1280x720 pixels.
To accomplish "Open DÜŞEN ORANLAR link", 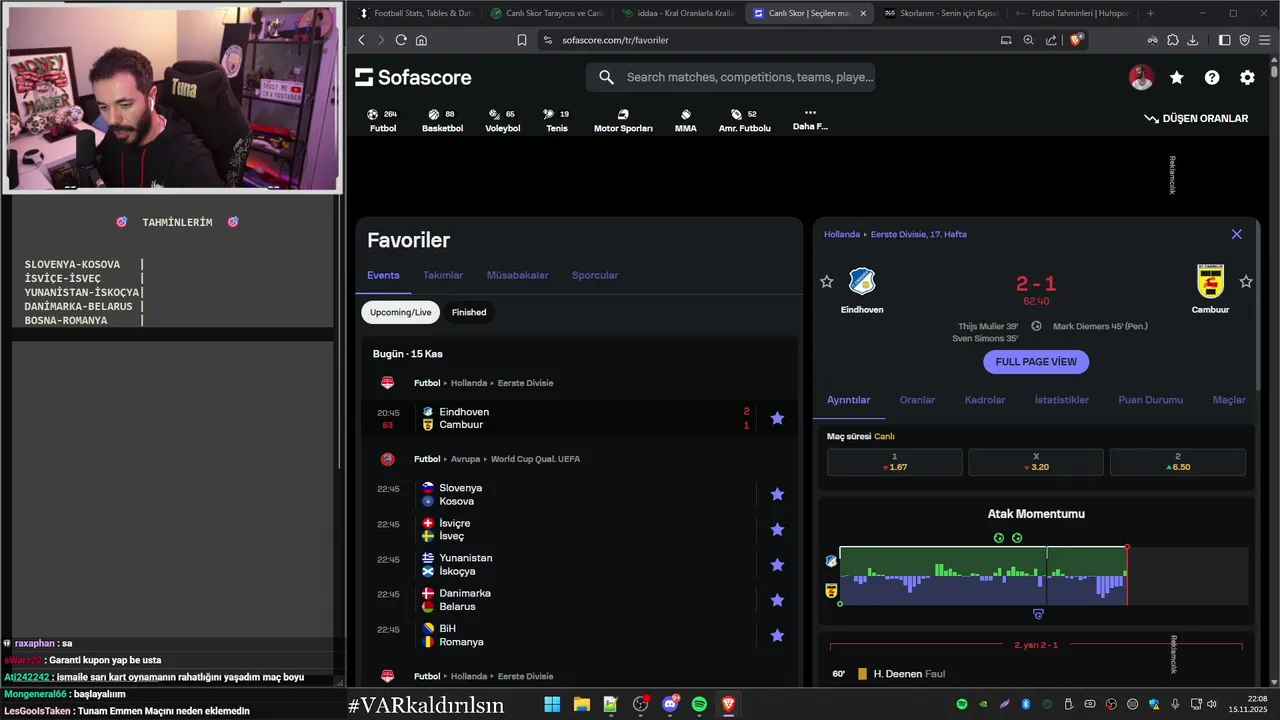I will point(1196,118).
